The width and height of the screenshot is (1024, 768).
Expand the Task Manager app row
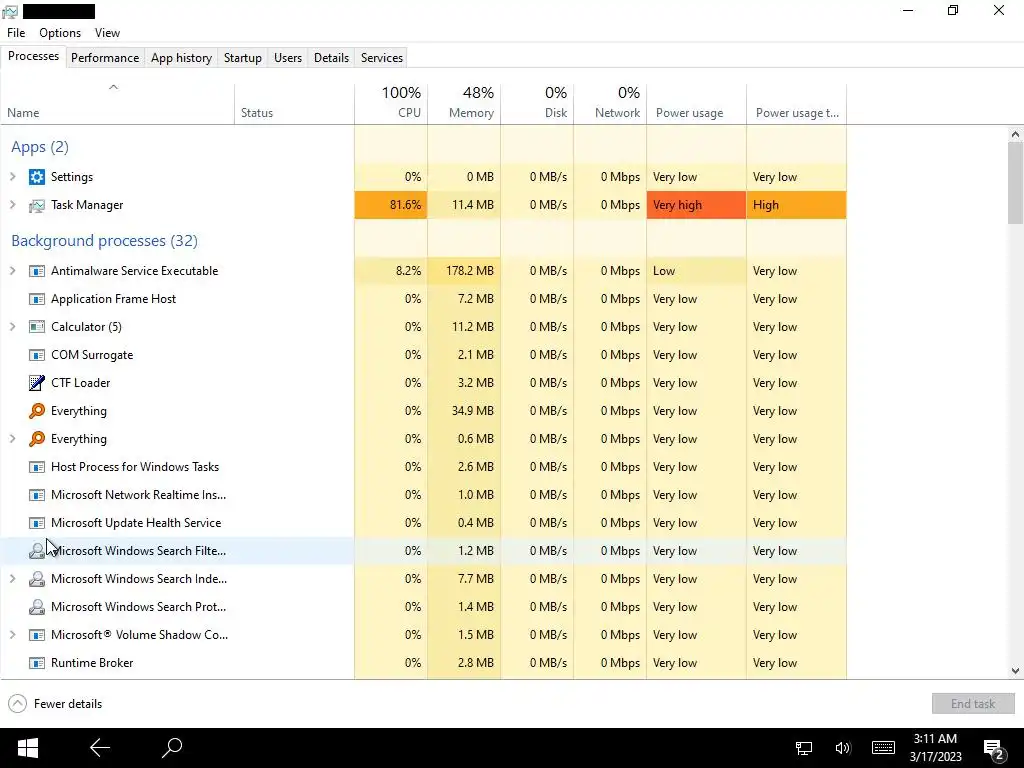pos(12,205)
